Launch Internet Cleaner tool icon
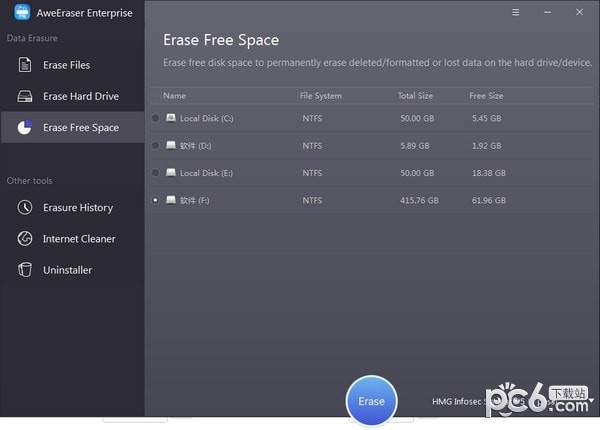The image size is (600, 430). tap(25, 239)
